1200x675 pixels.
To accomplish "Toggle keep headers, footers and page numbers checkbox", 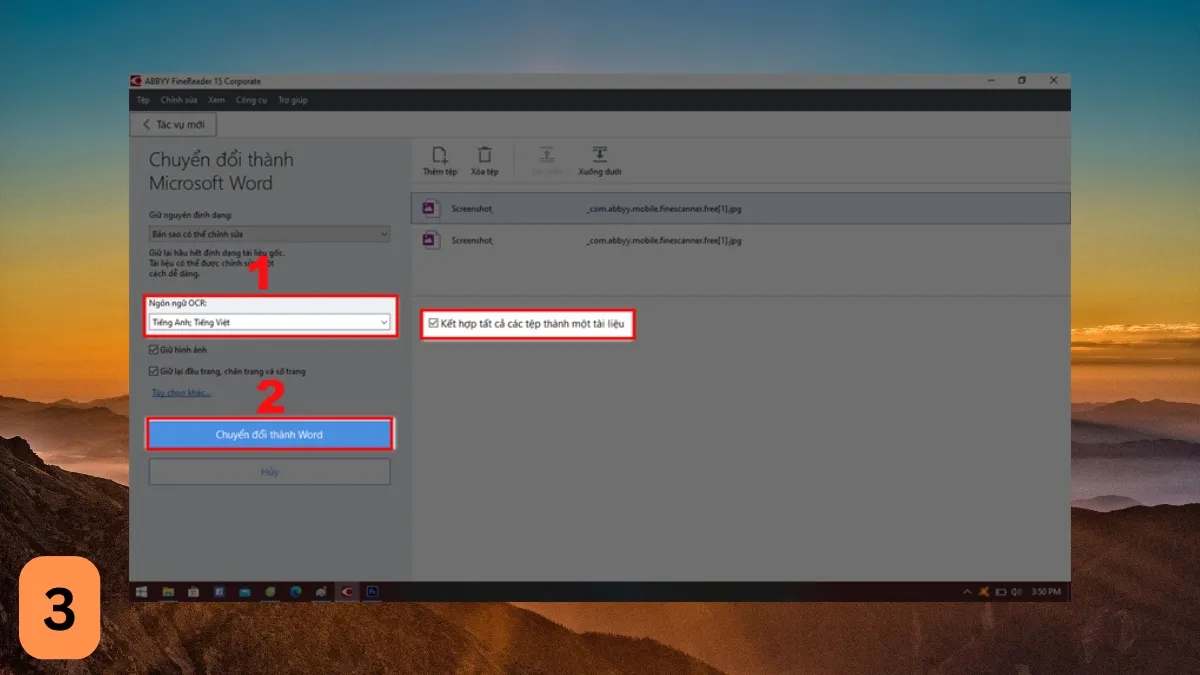I will pyautogui.click(x=153, y=371).
